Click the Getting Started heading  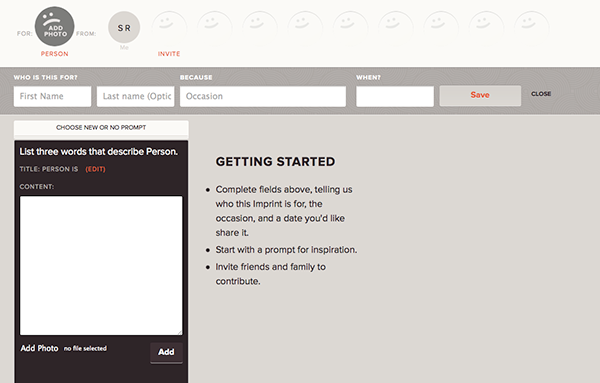click(275, 162)
